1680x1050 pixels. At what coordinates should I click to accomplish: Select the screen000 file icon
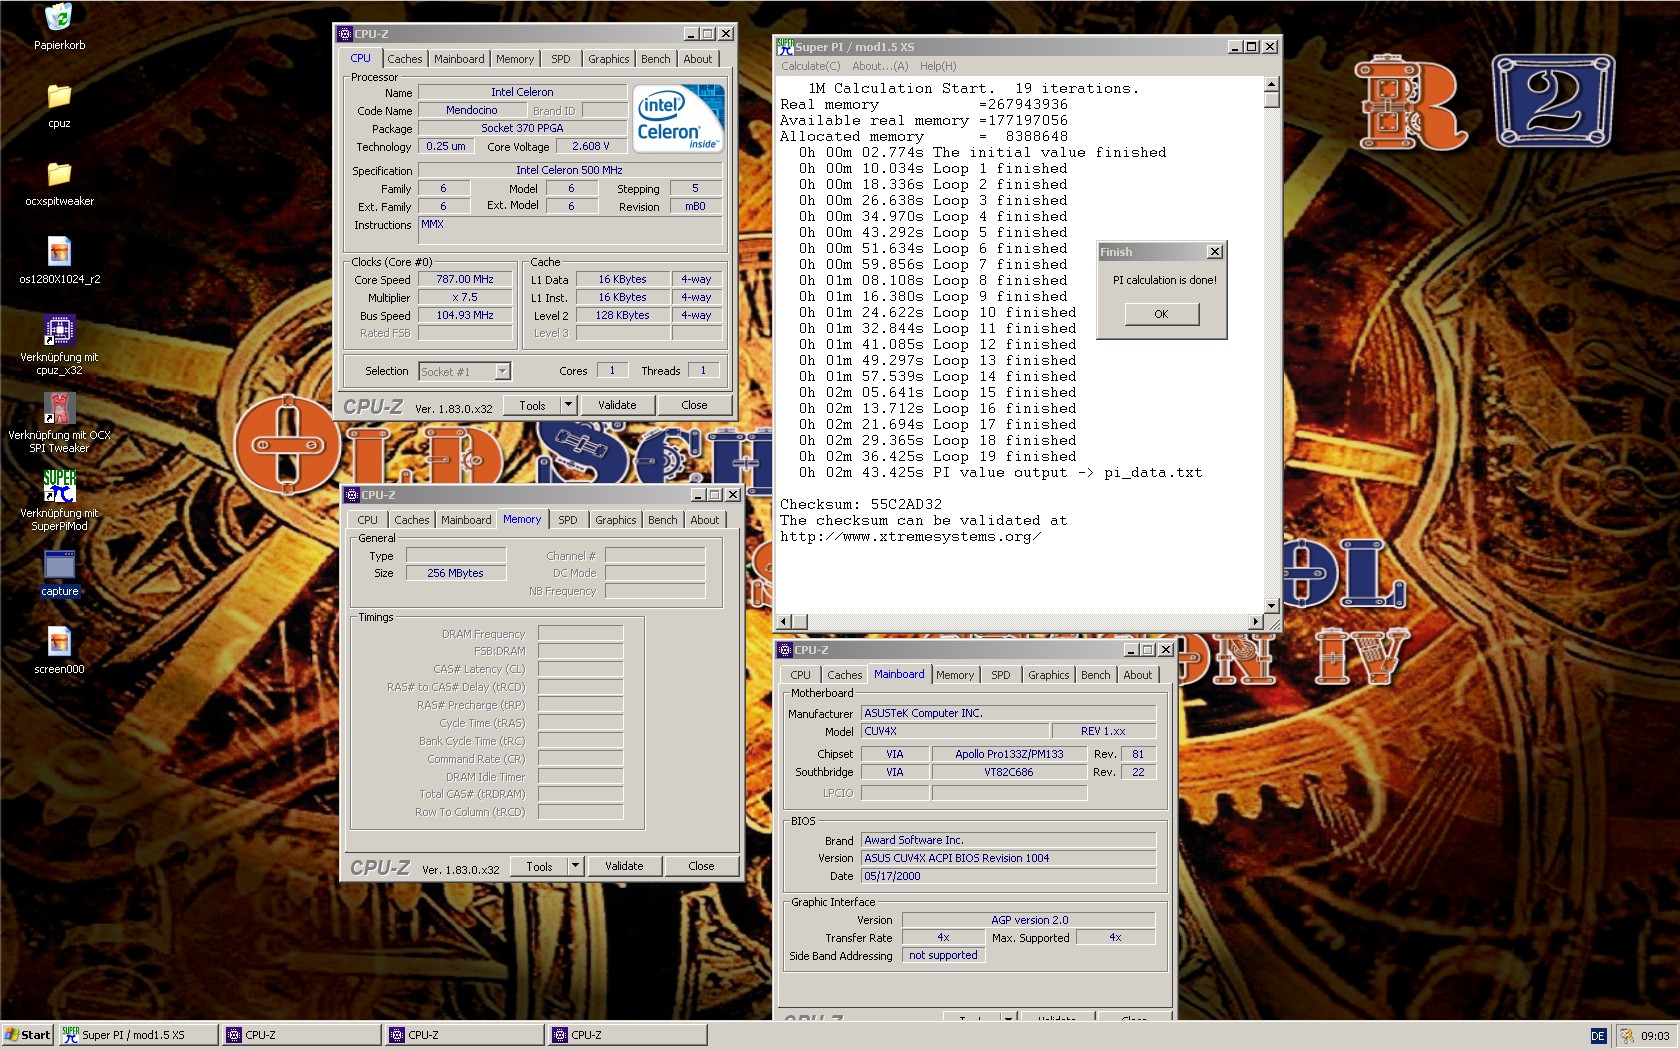59,642
